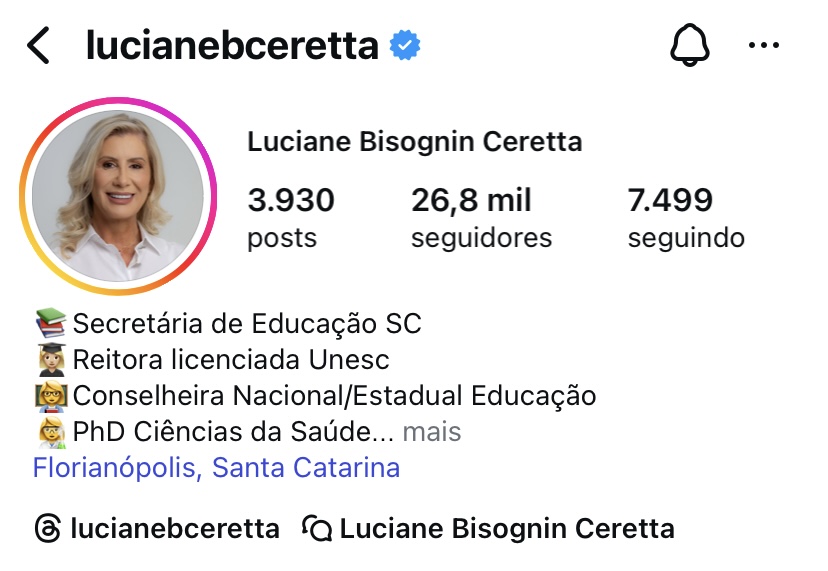Screen dimensions: 828x571
Task: Tap the graduate emoji beside Reitora
Action: pos(51,360)
